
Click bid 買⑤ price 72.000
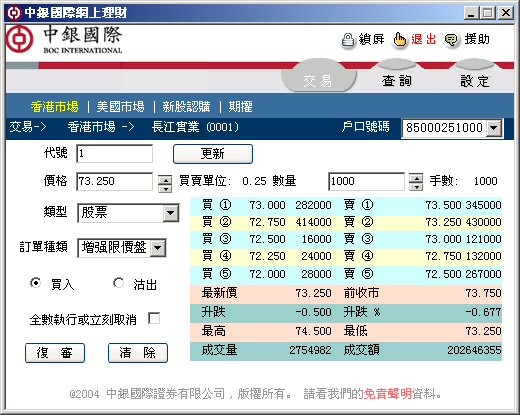267,274
